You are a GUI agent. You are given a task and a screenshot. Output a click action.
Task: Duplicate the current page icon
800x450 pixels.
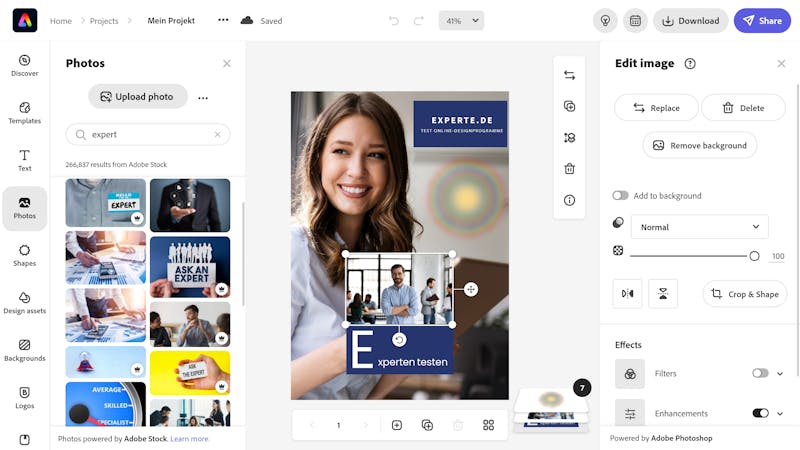click(x=428, y=425)
